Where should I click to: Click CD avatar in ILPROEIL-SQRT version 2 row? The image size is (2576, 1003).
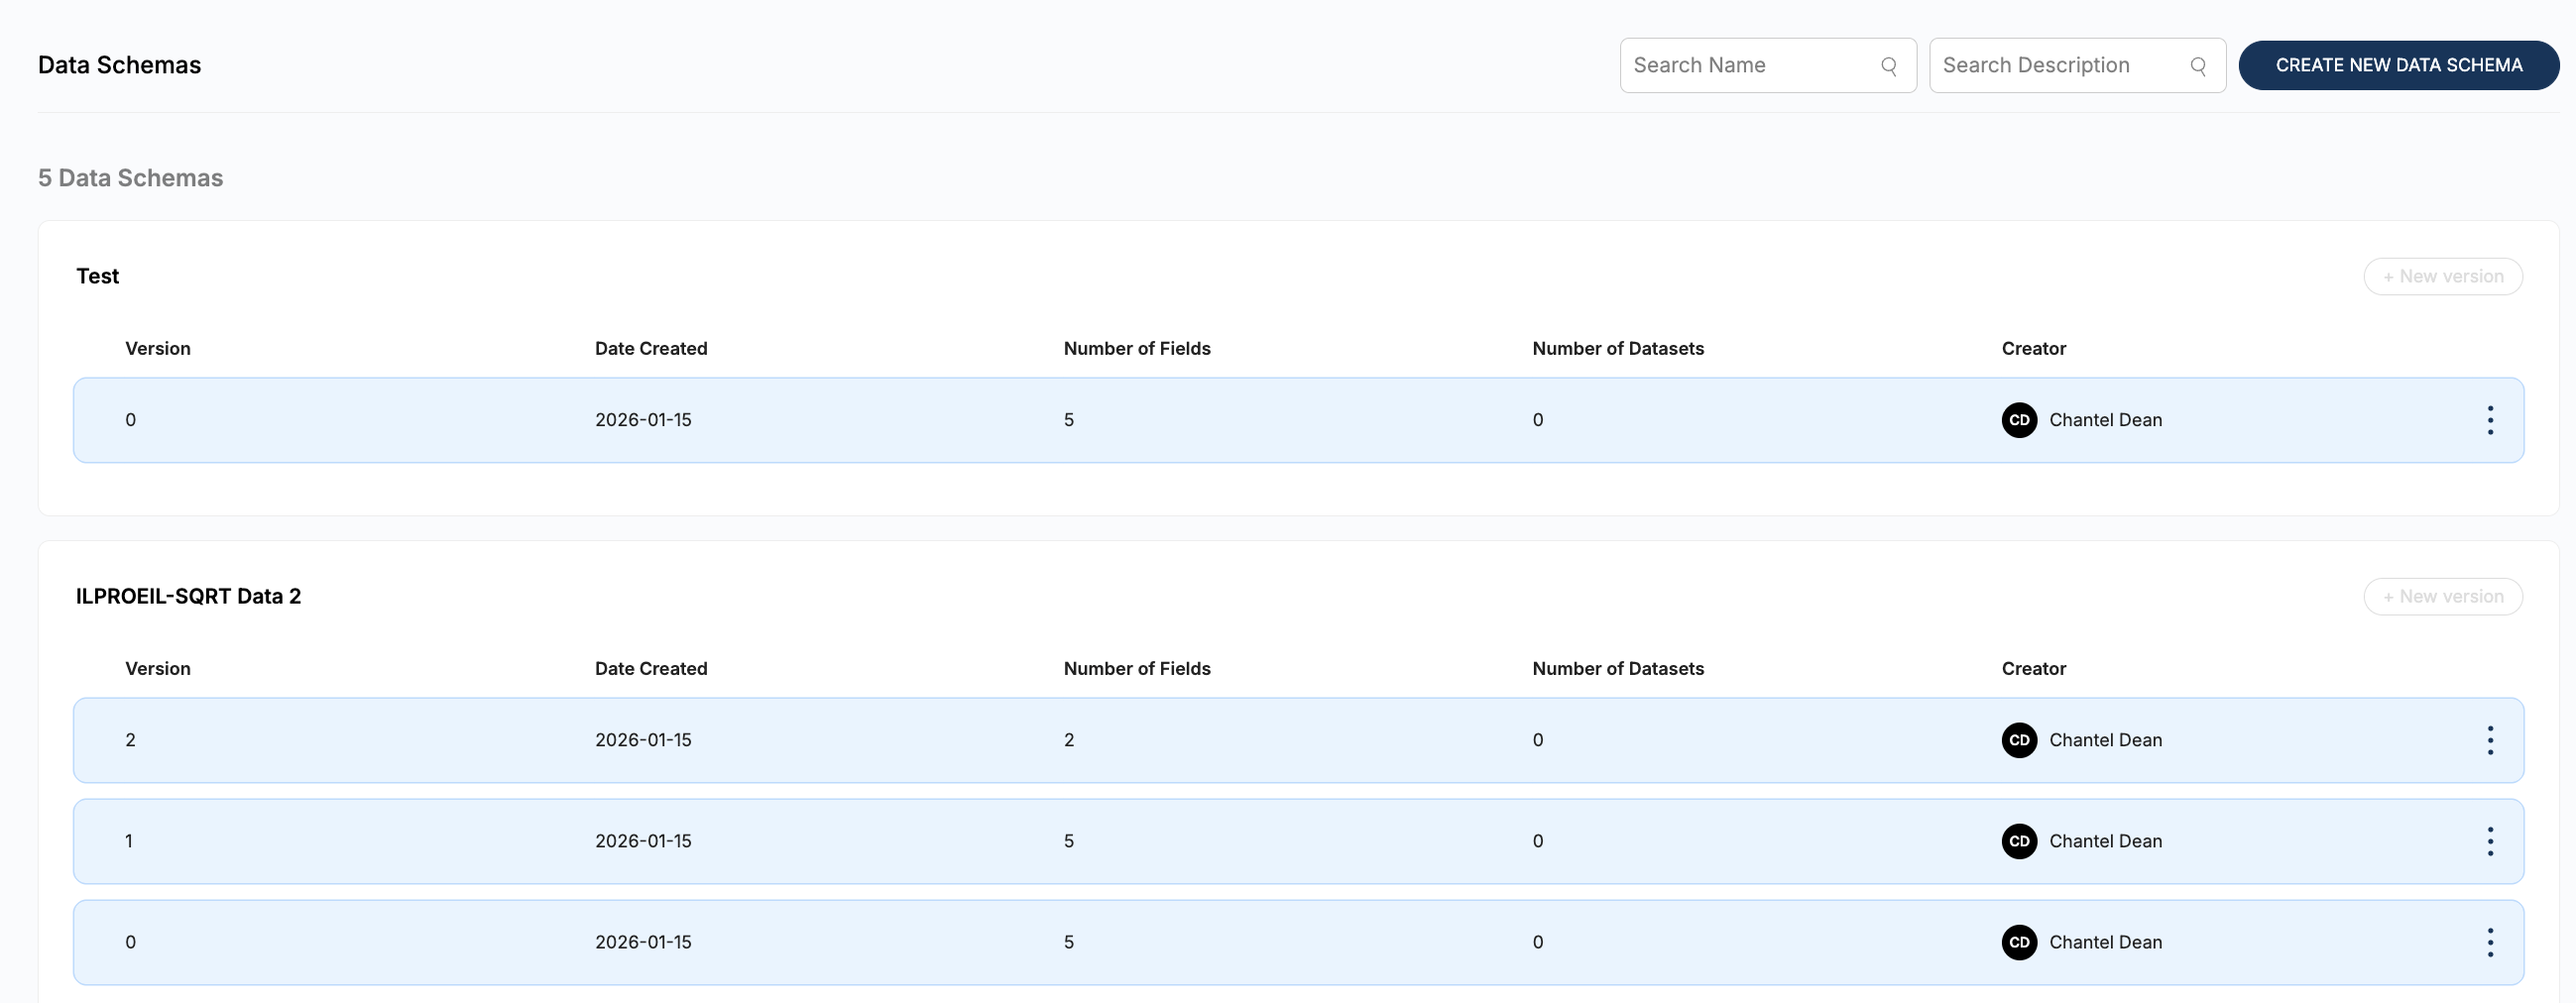[2019, 740]
